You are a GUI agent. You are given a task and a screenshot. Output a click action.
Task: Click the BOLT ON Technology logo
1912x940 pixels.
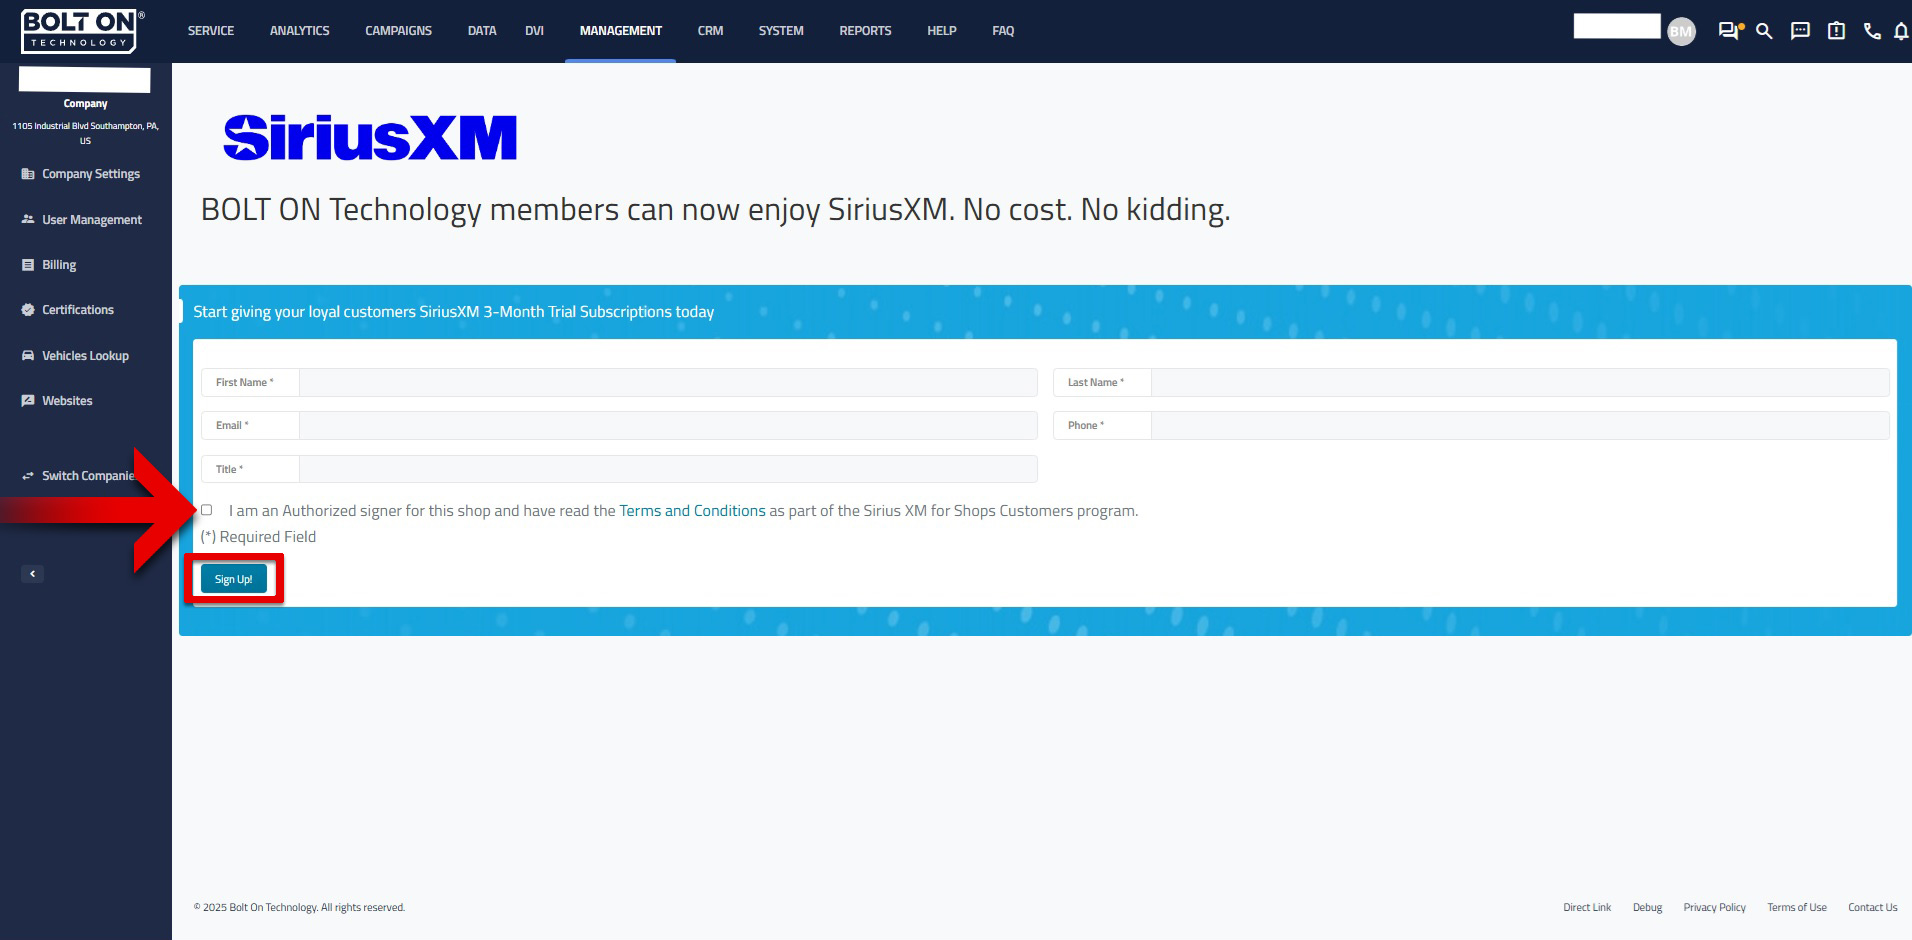(x=81, y=31)
